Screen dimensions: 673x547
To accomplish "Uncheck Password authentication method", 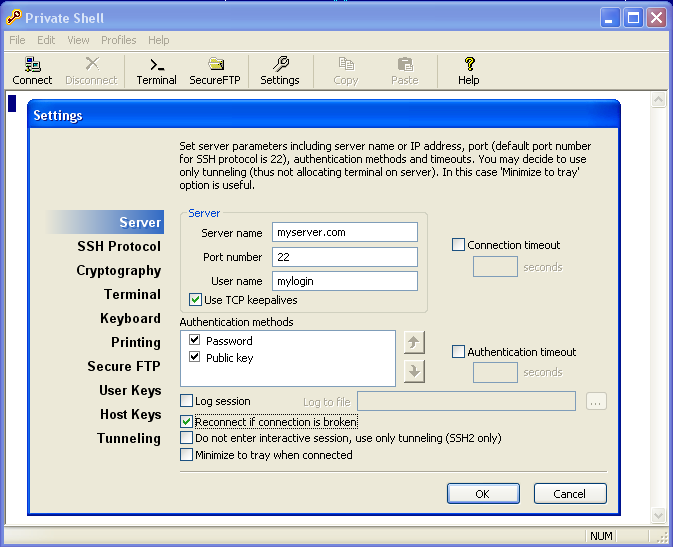I will (x=194, y=340).
